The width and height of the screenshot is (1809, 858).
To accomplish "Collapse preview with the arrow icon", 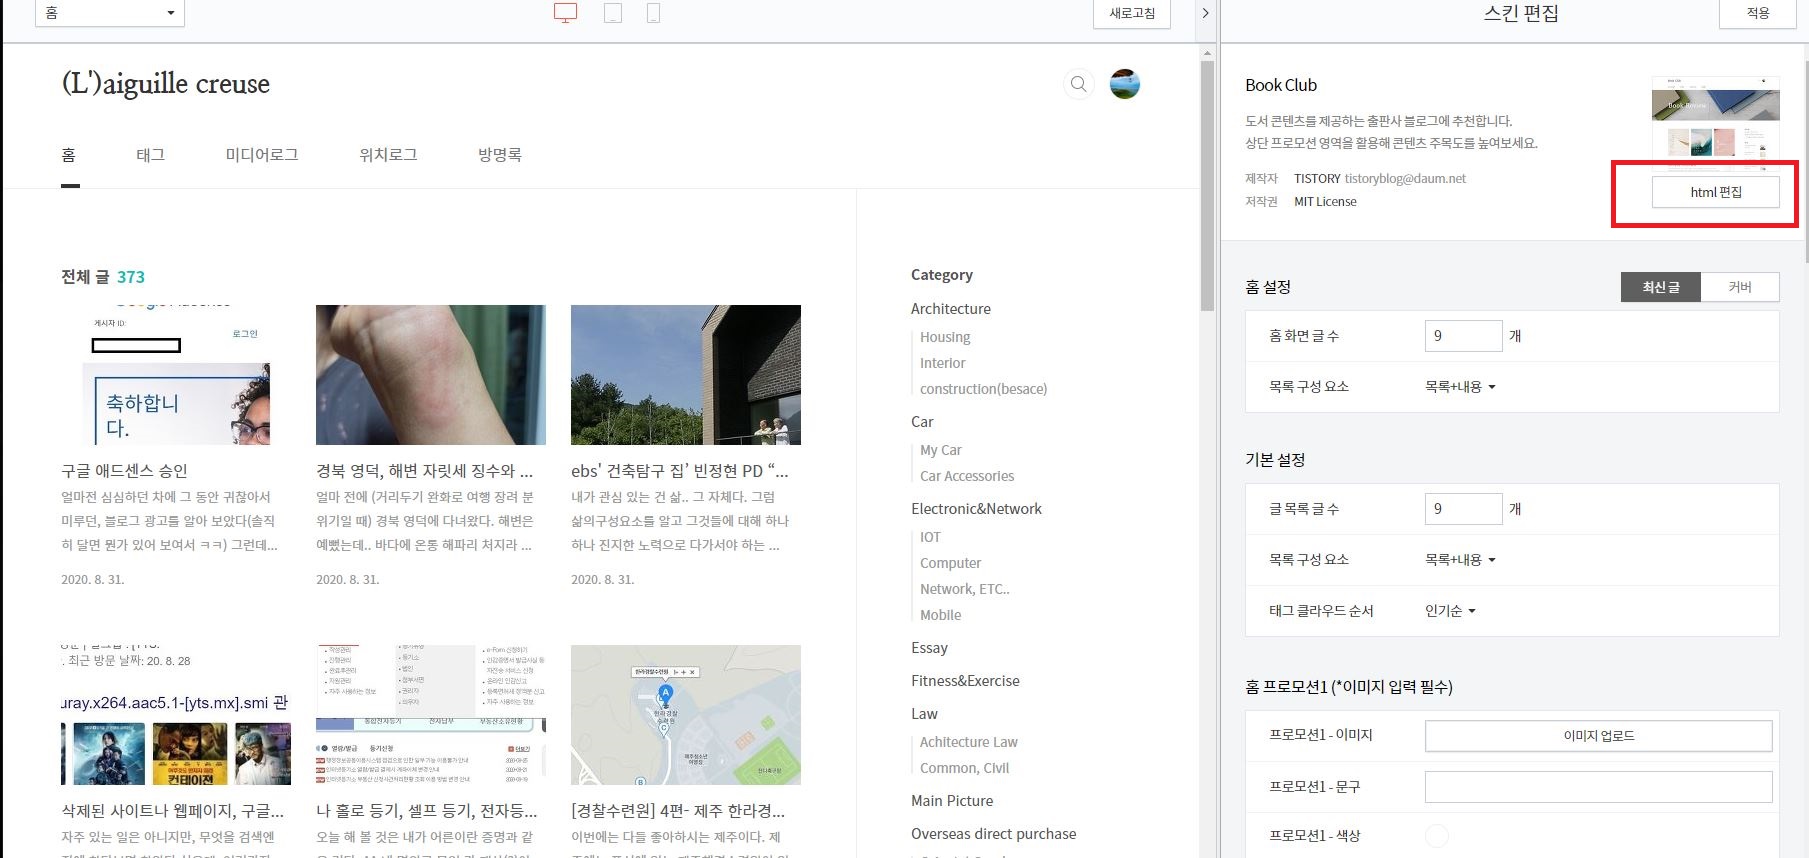I will [x=1205, y=13].
